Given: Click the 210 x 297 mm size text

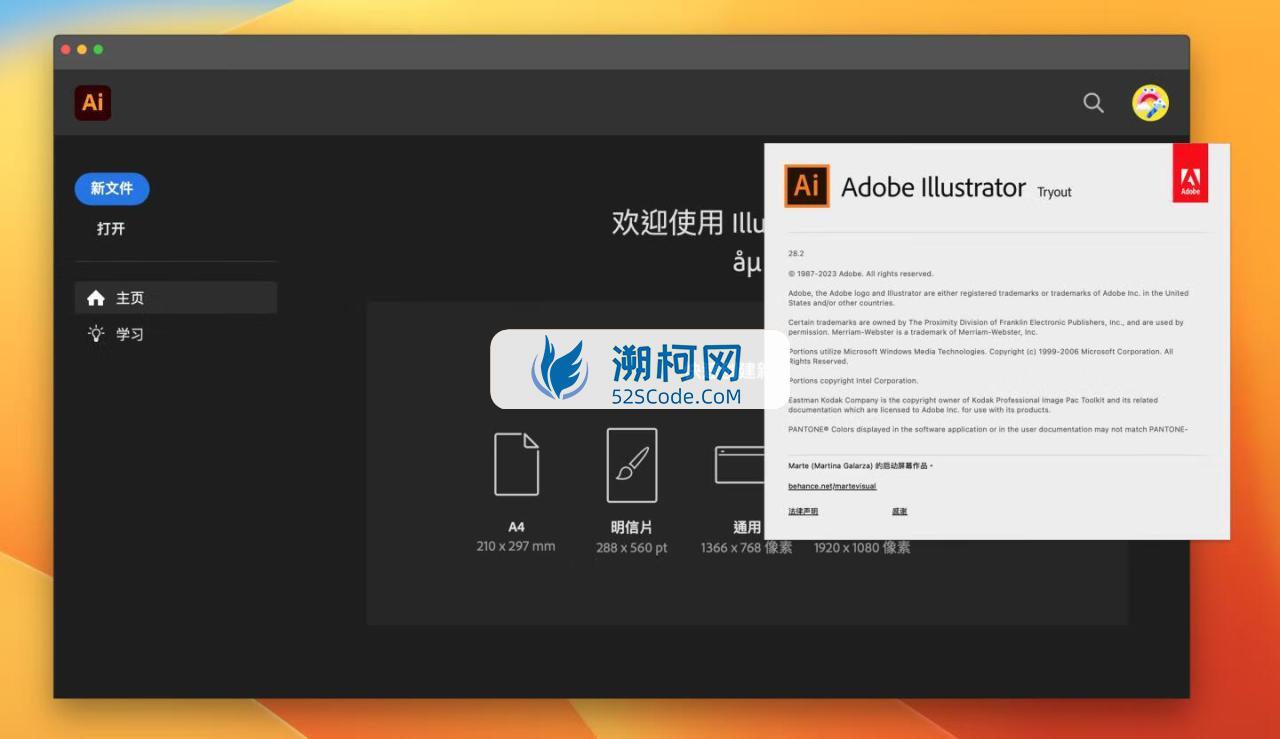Looking at the screenshot, I should 516,547.
